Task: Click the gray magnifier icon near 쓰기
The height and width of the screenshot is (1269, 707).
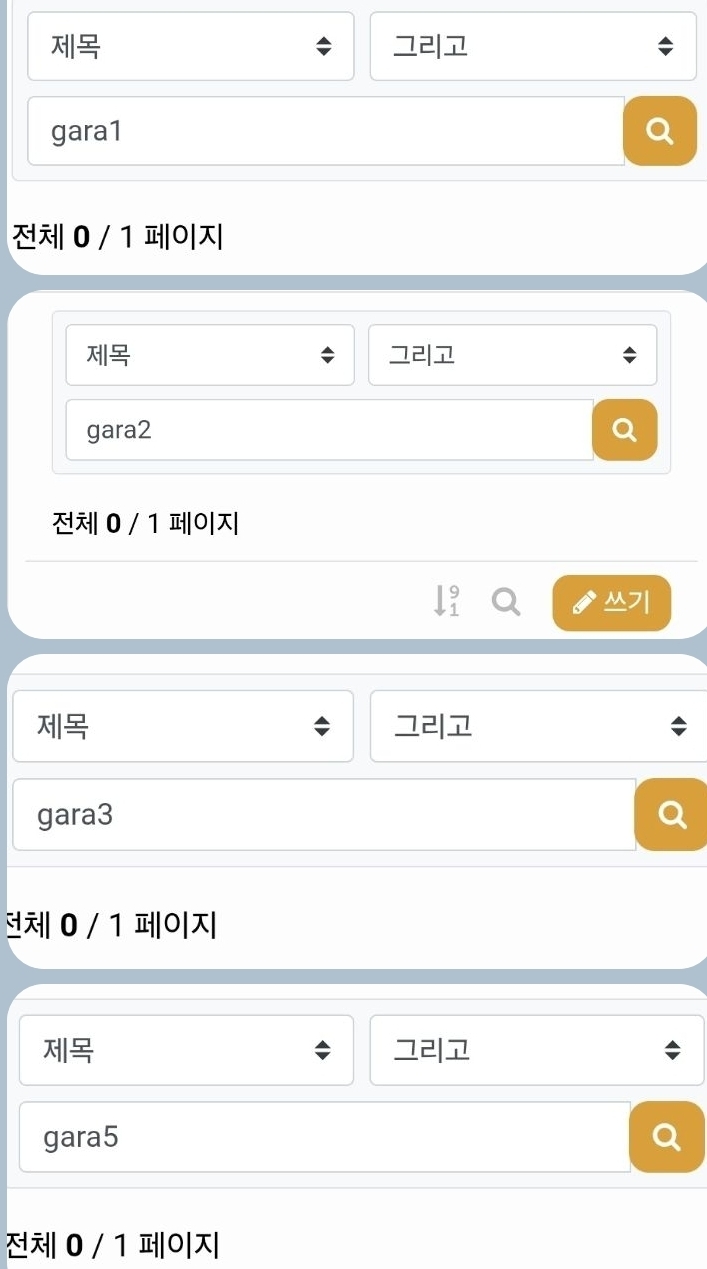Action: click(507, 602)
